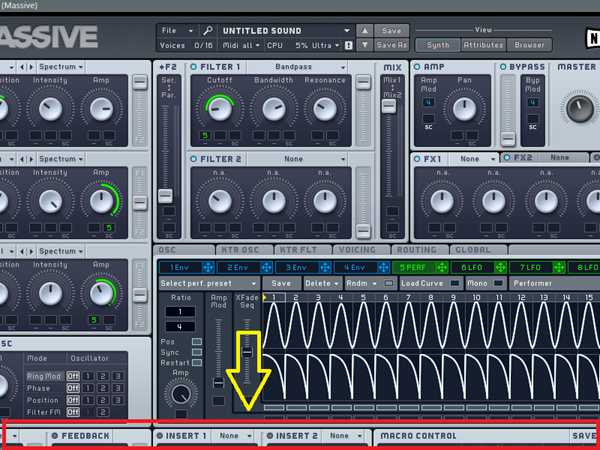Switch to the KTR FLT tab
Image resolution: width=600 pixels, height=450 pixels.
[303, 250]
